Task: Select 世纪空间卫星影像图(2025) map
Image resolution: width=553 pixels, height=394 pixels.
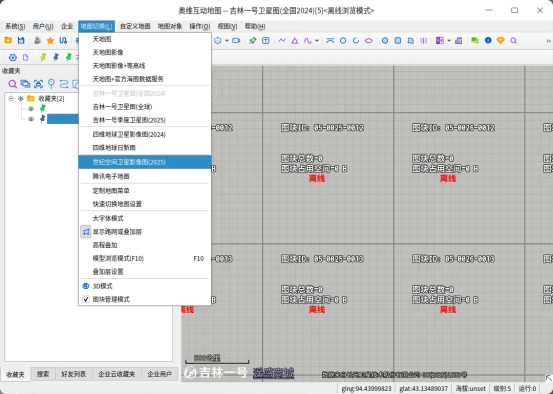Action: [x=145, y=162]
